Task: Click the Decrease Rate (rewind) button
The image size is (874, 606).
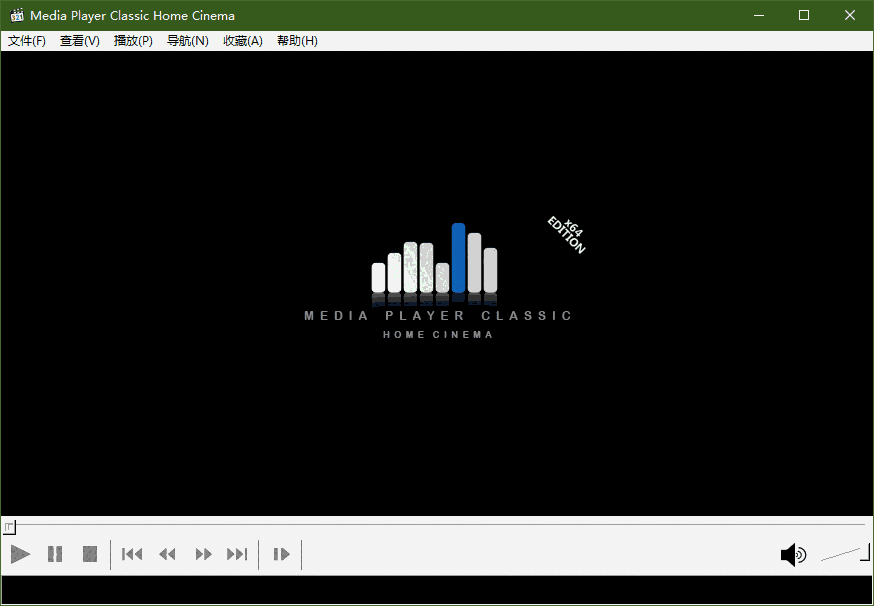Action: (167, 554)
